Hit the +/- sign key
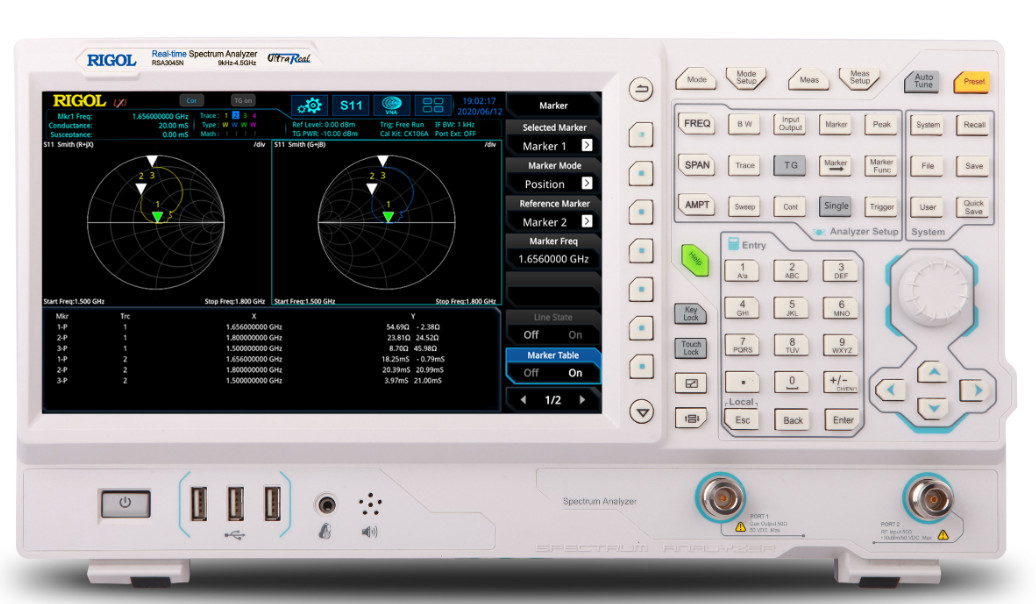 (x=841, y=382)
